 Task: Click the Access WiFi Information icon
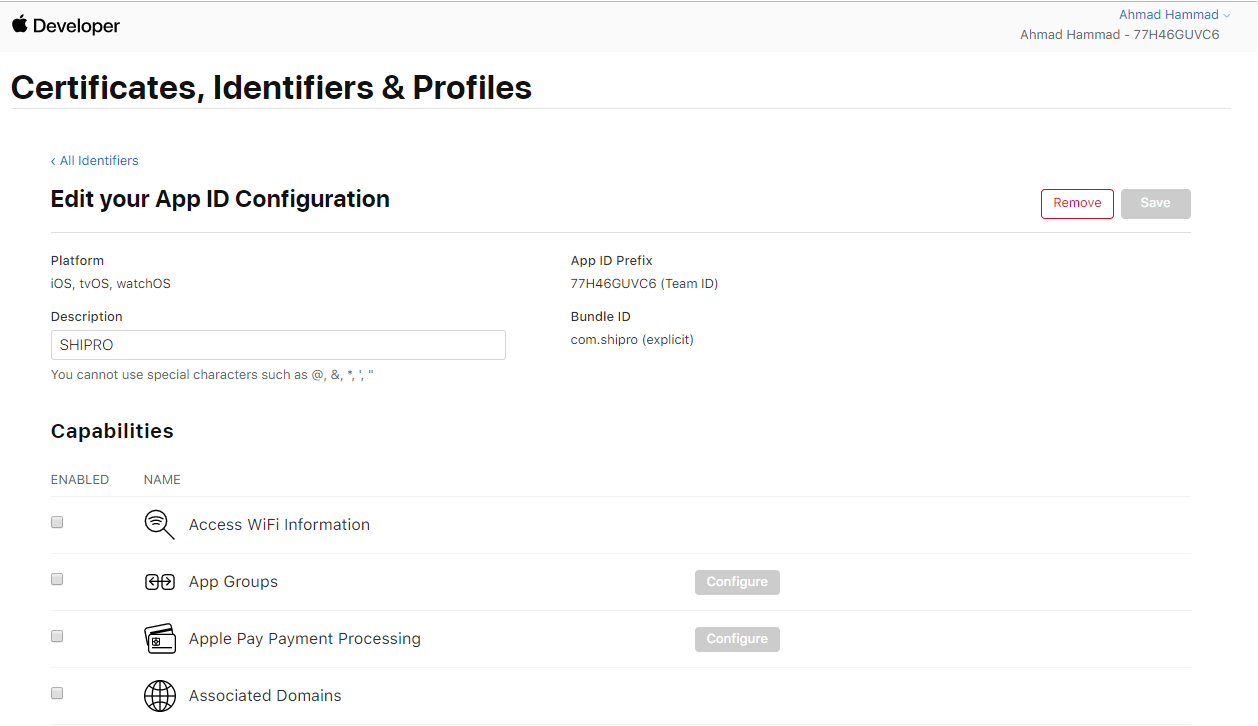point(159,524)
